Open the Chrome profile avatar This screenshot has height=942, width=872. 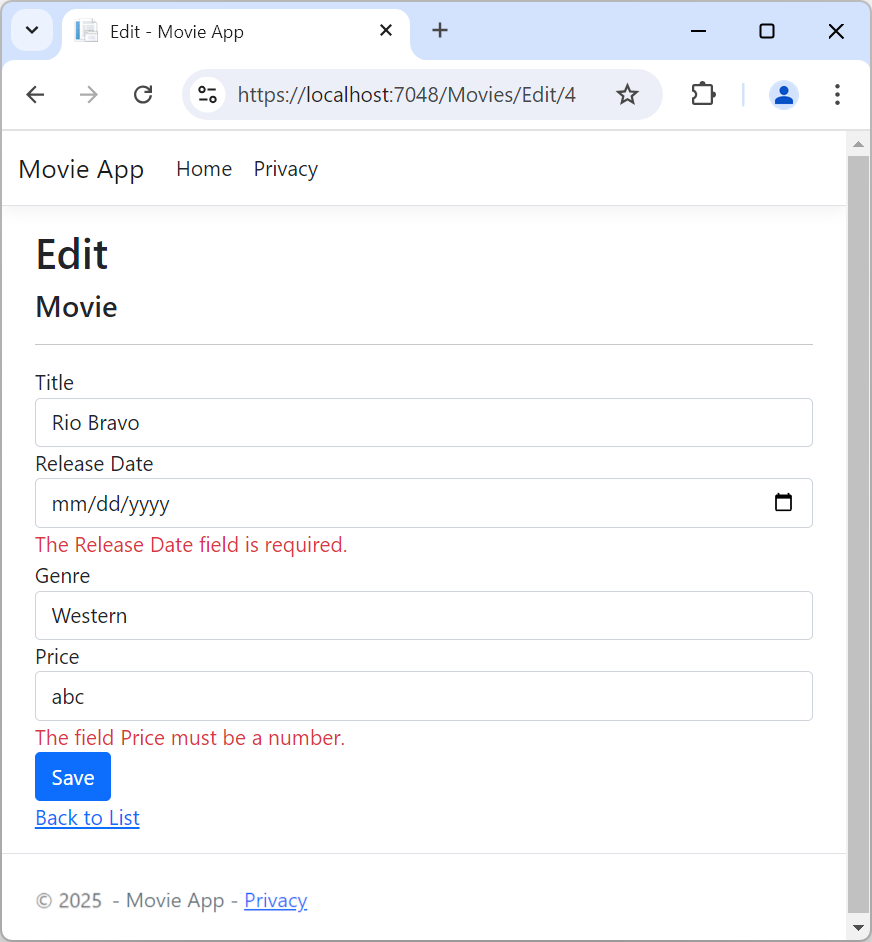coord(784,95)
